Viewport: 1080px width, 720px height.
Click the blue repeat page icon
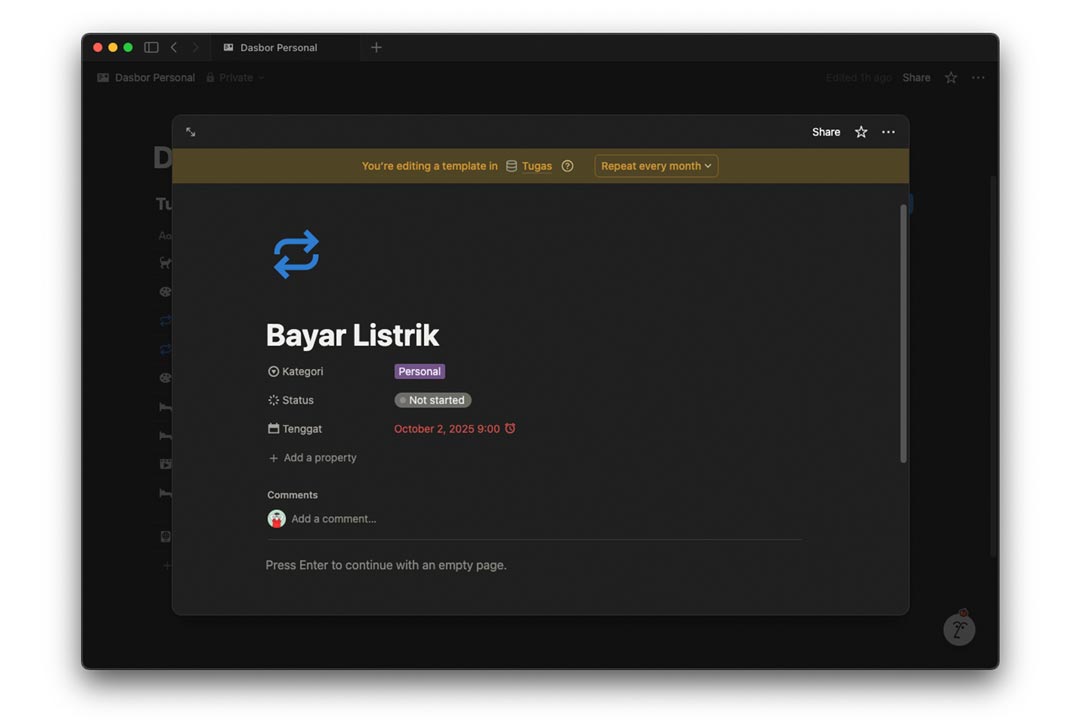coord(296,254)
